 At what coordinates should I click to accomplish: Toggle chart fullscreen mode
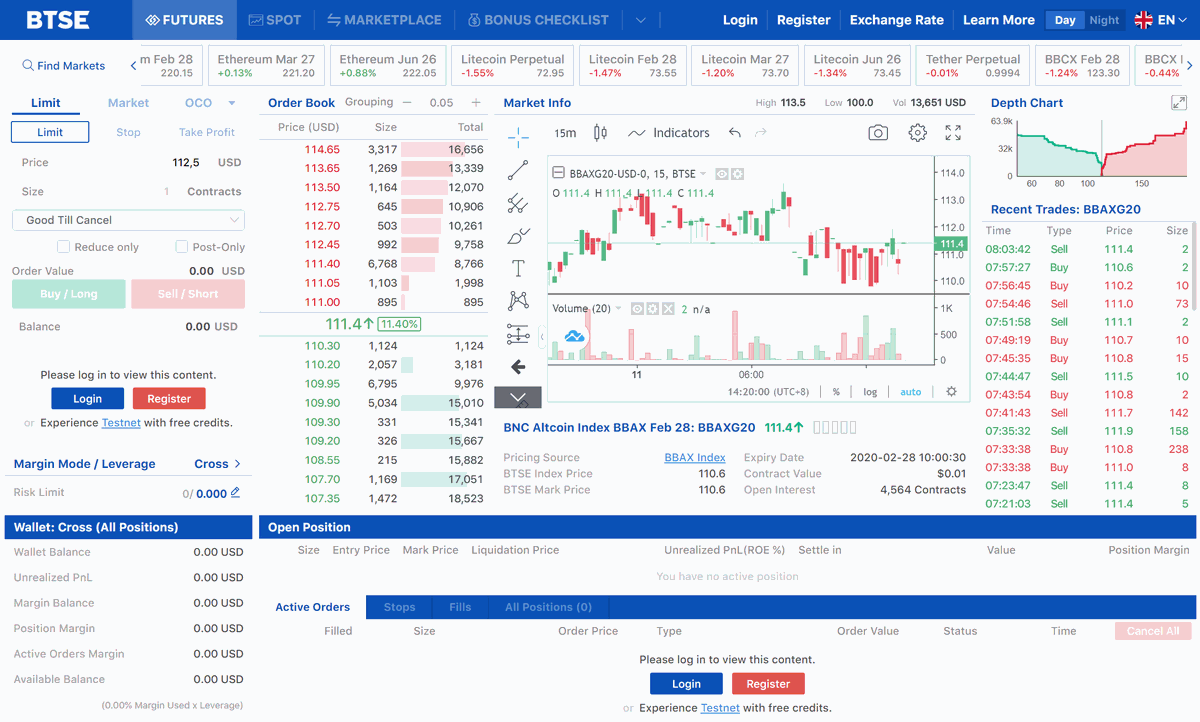[953, 133]
